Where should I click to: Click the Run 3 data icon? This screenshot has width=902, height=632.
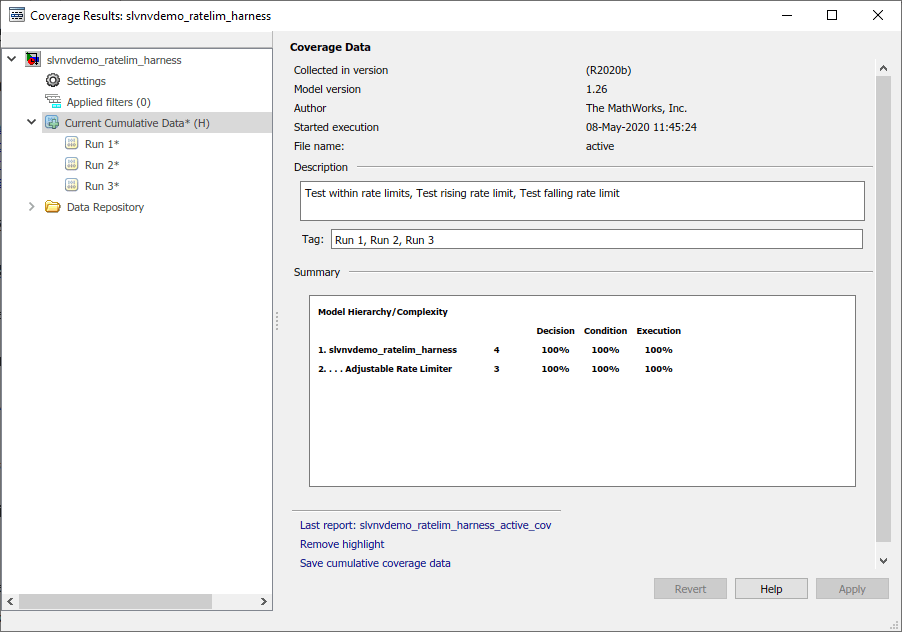point(72,186)
